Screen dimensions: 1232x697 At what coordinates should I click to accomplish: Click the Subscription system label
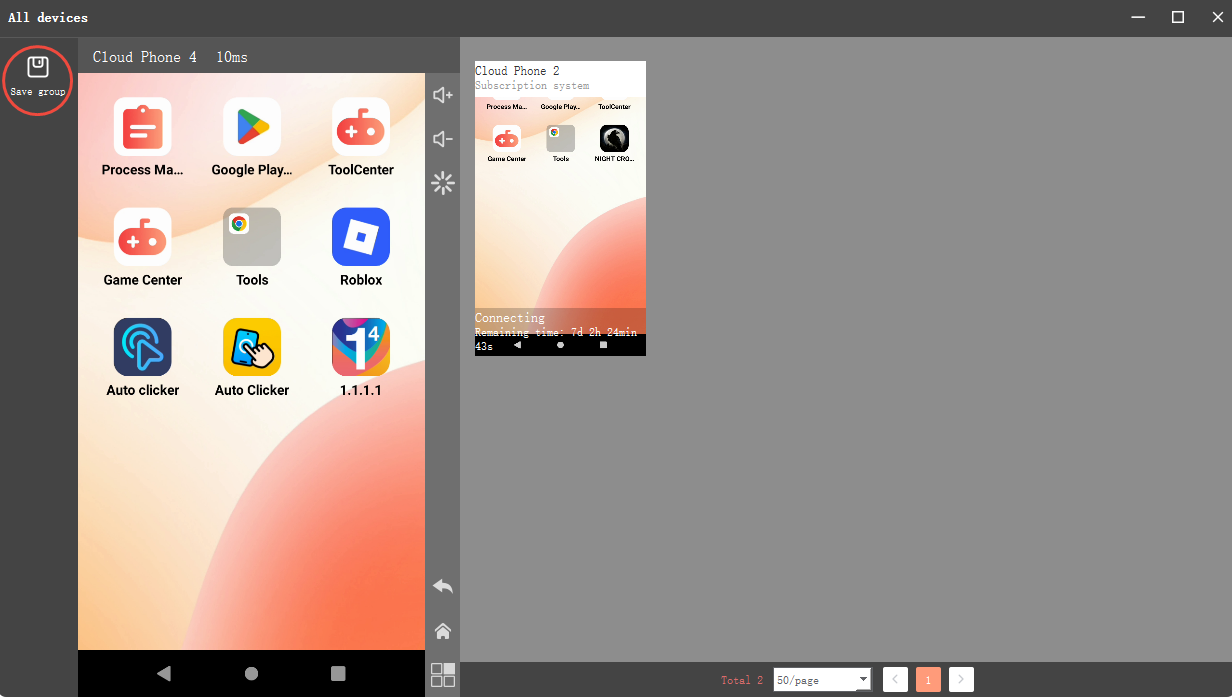coord(532,86)
